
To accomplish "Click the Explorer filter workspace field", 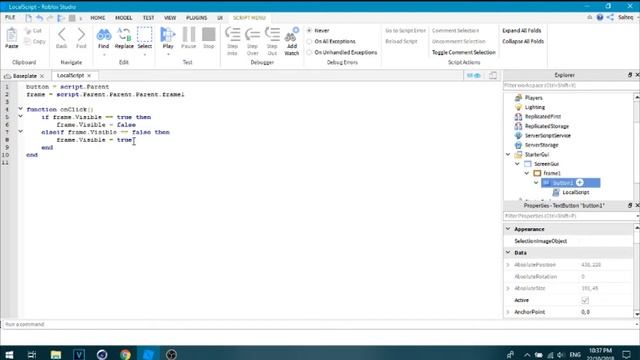I will (x=569, y=86).
